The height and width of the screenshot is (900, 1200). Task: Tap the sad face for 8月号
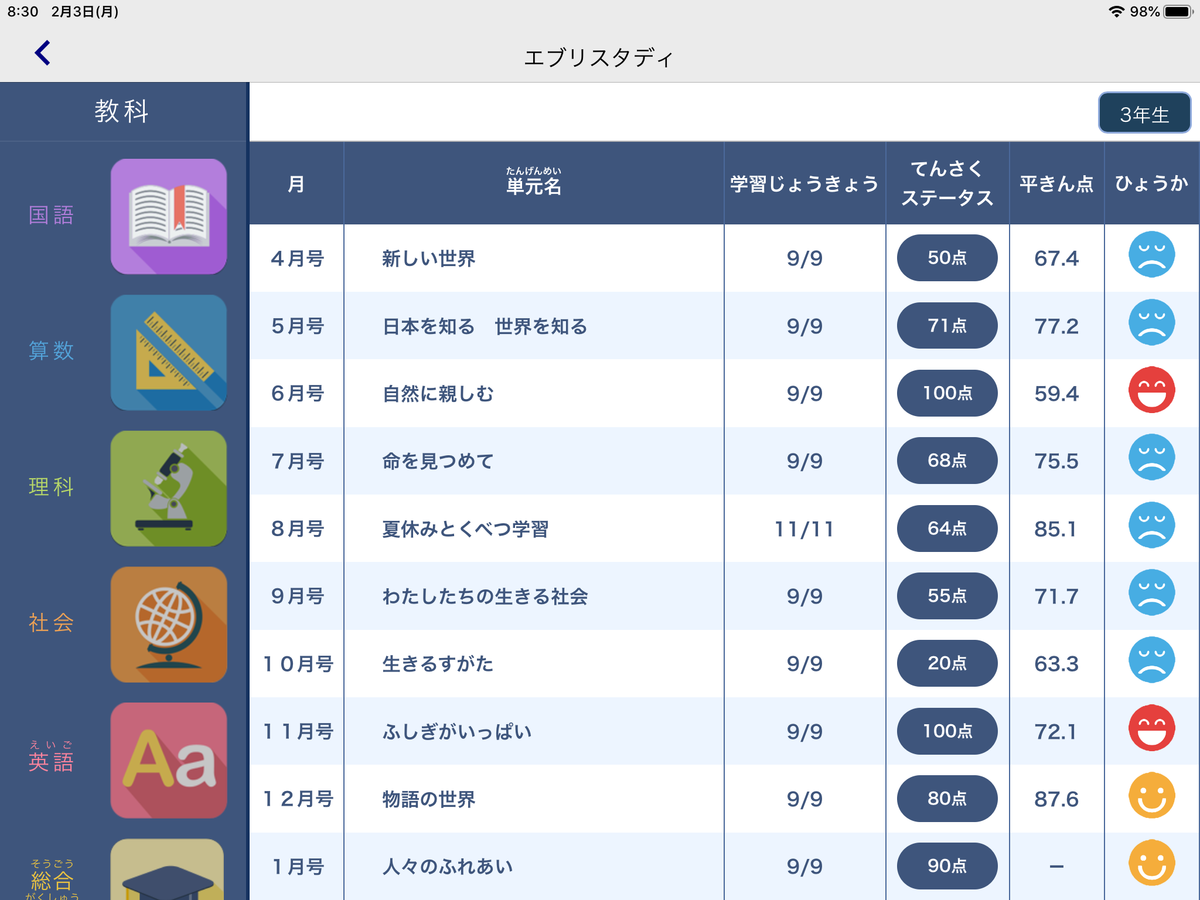1151,525
